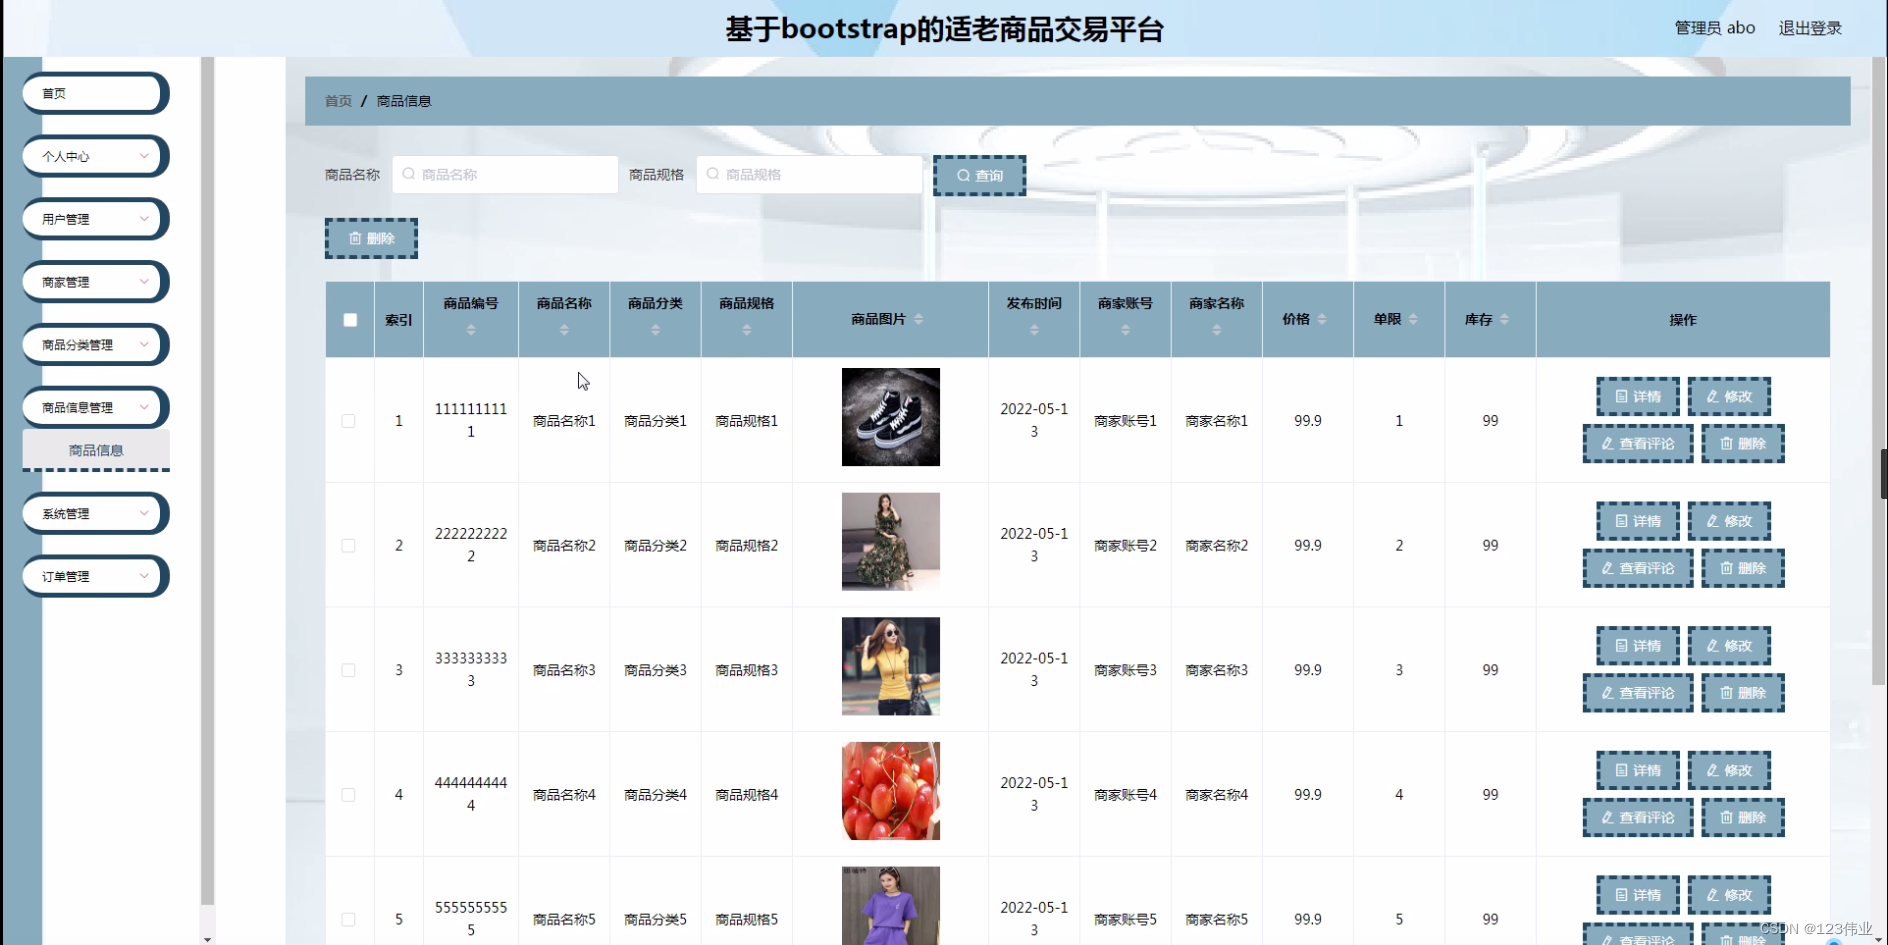Click the sneakers product image thumbnail
1888x945 pixels.
890,416
